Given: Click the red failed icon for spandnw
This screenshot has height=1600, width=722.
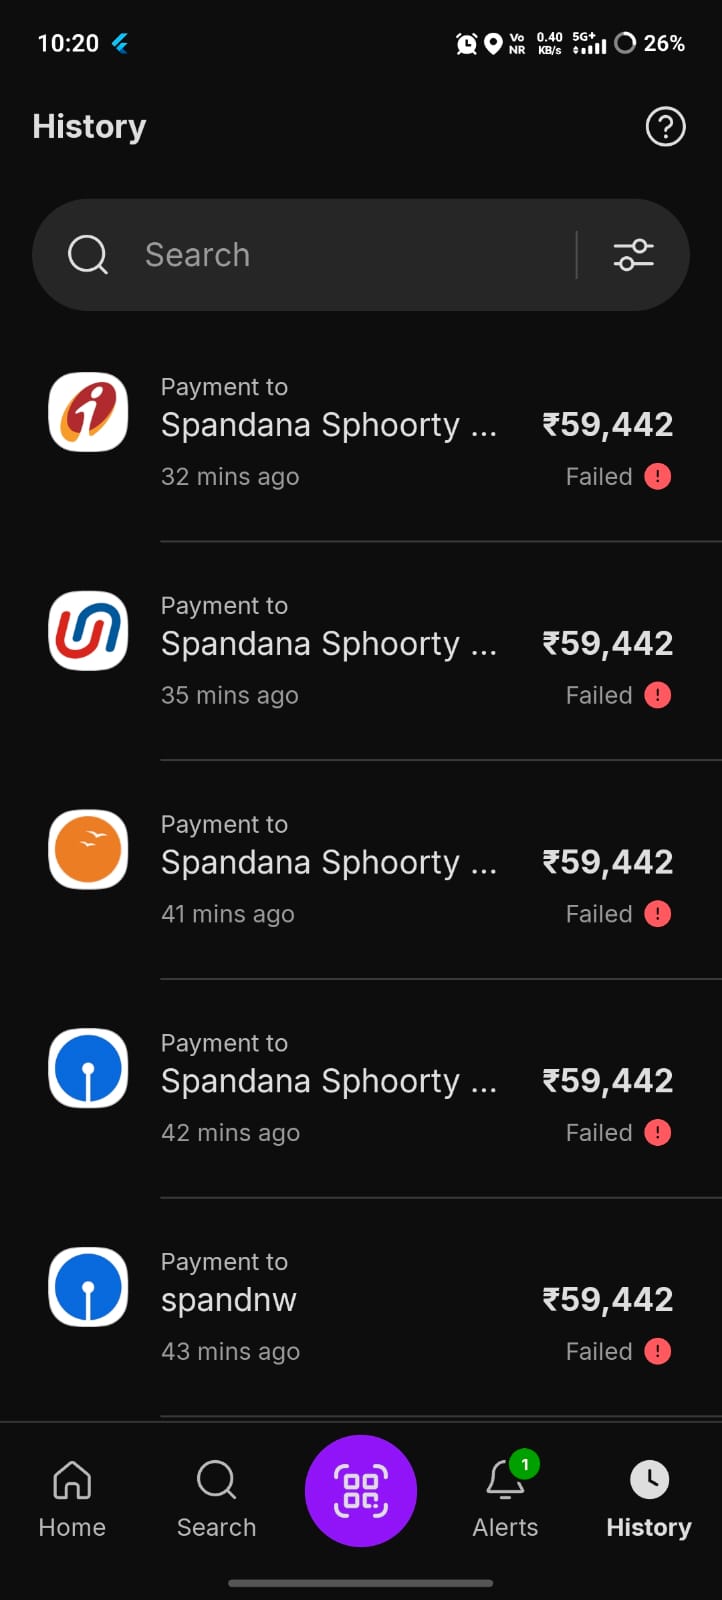Looking at the screenshot, I should [x=657, y=1351].
